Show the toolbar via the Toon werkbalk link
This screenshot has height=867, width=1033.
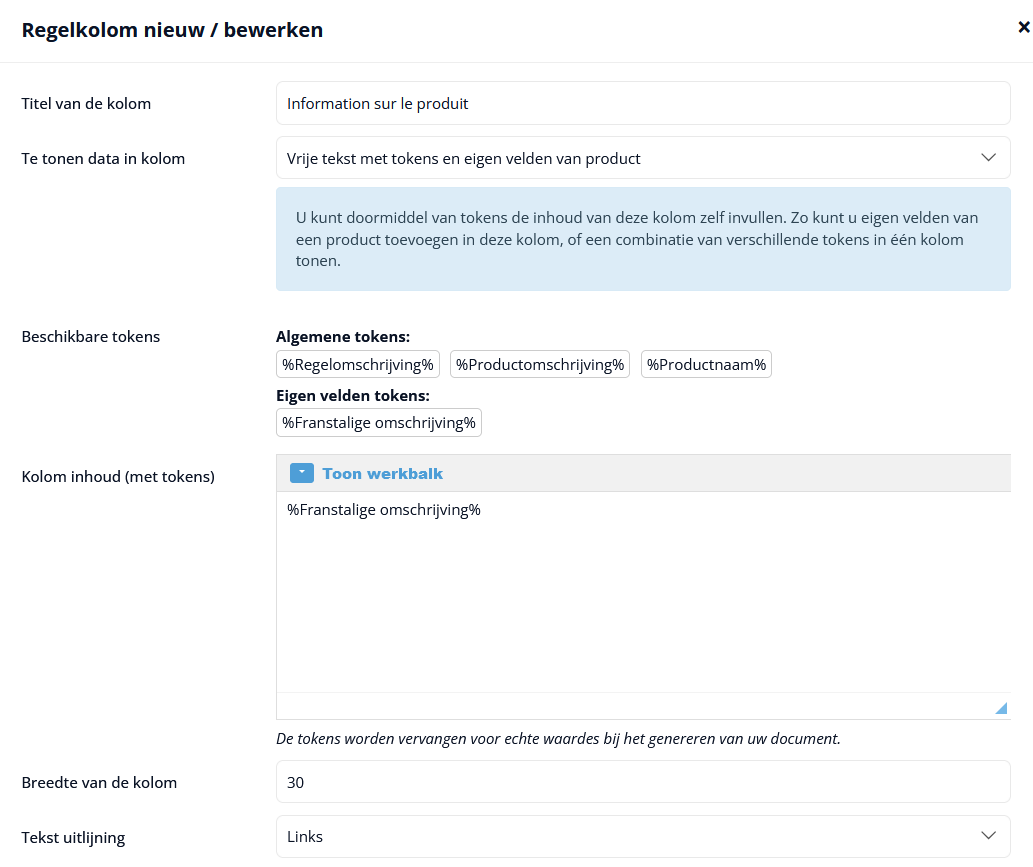coord(383,474)
